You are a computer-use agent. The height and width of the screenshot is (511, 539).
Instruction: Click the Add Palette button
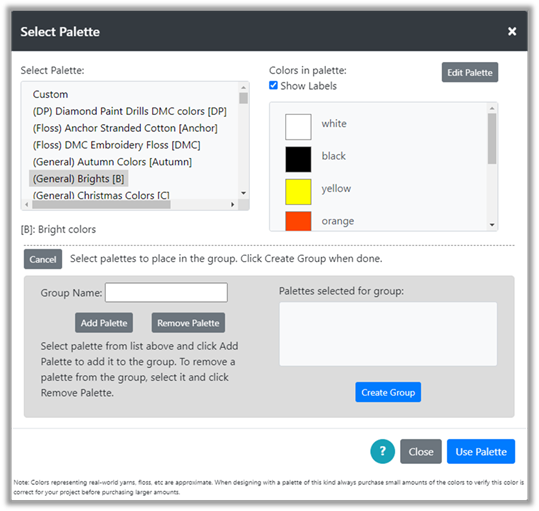pos(104,323)
